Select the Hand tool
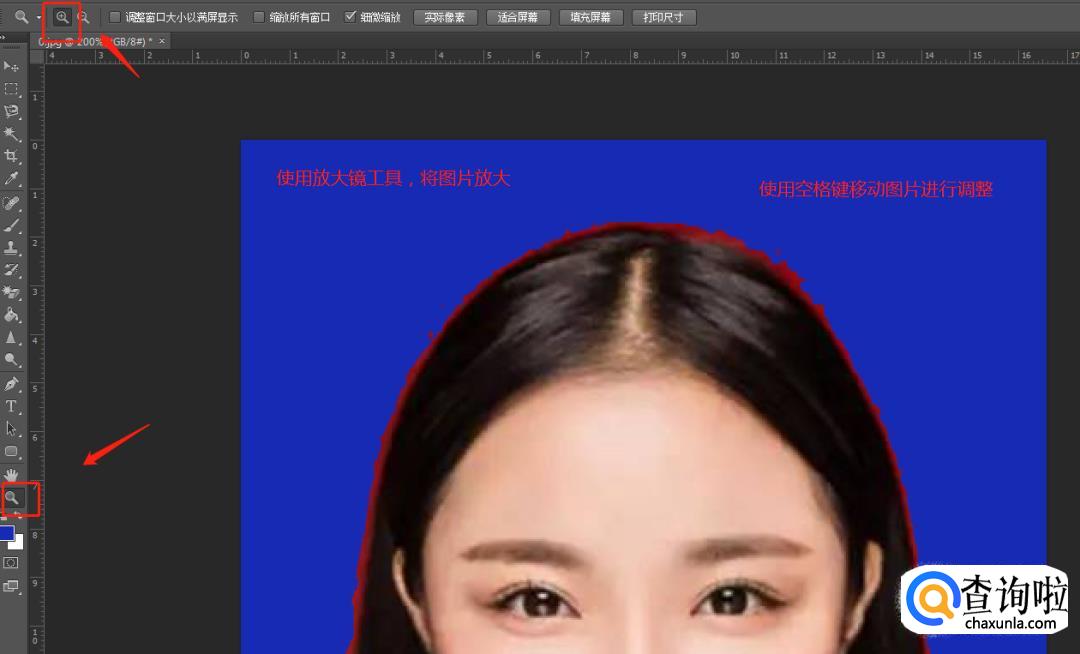1080x654 pixels. (x=12, y=474)
